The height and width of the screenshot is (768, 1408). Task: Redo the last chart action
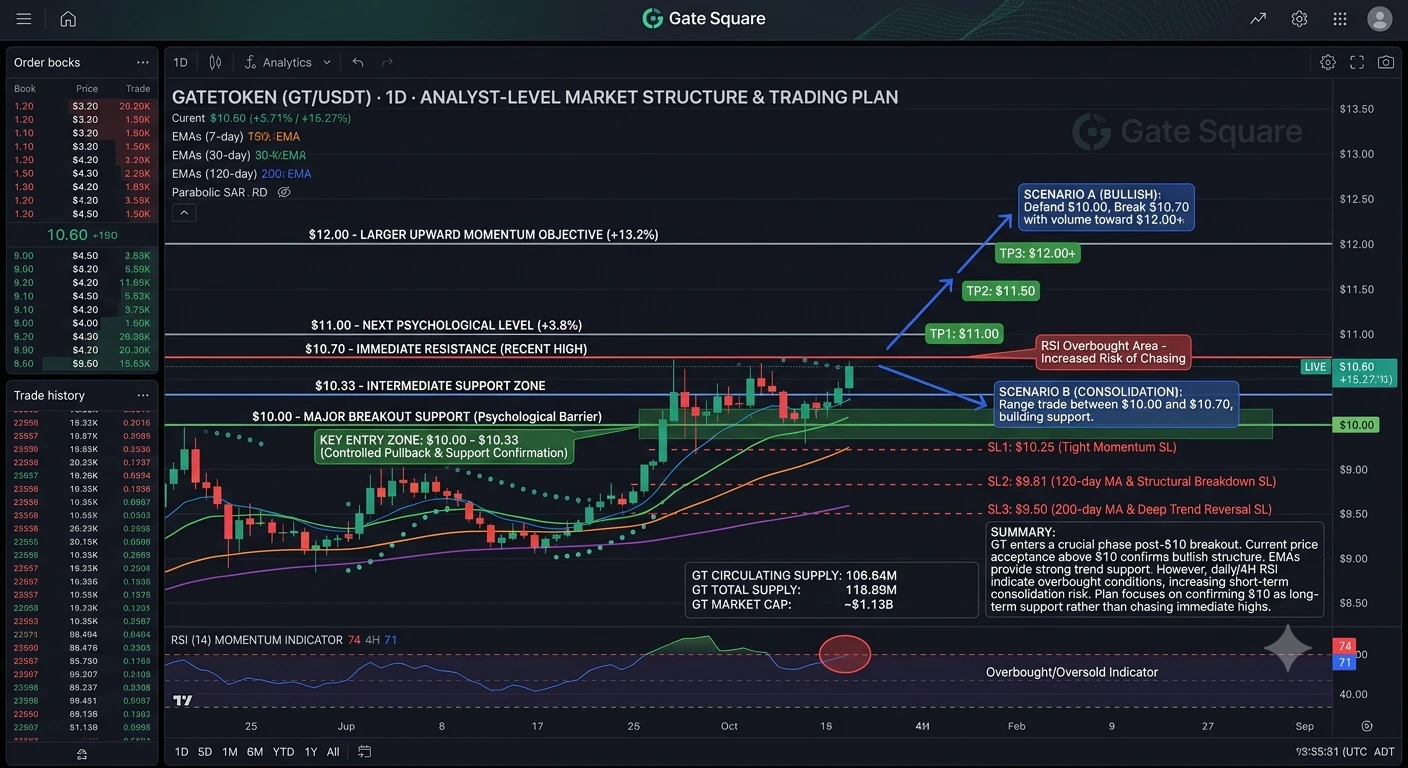[386, 62]
